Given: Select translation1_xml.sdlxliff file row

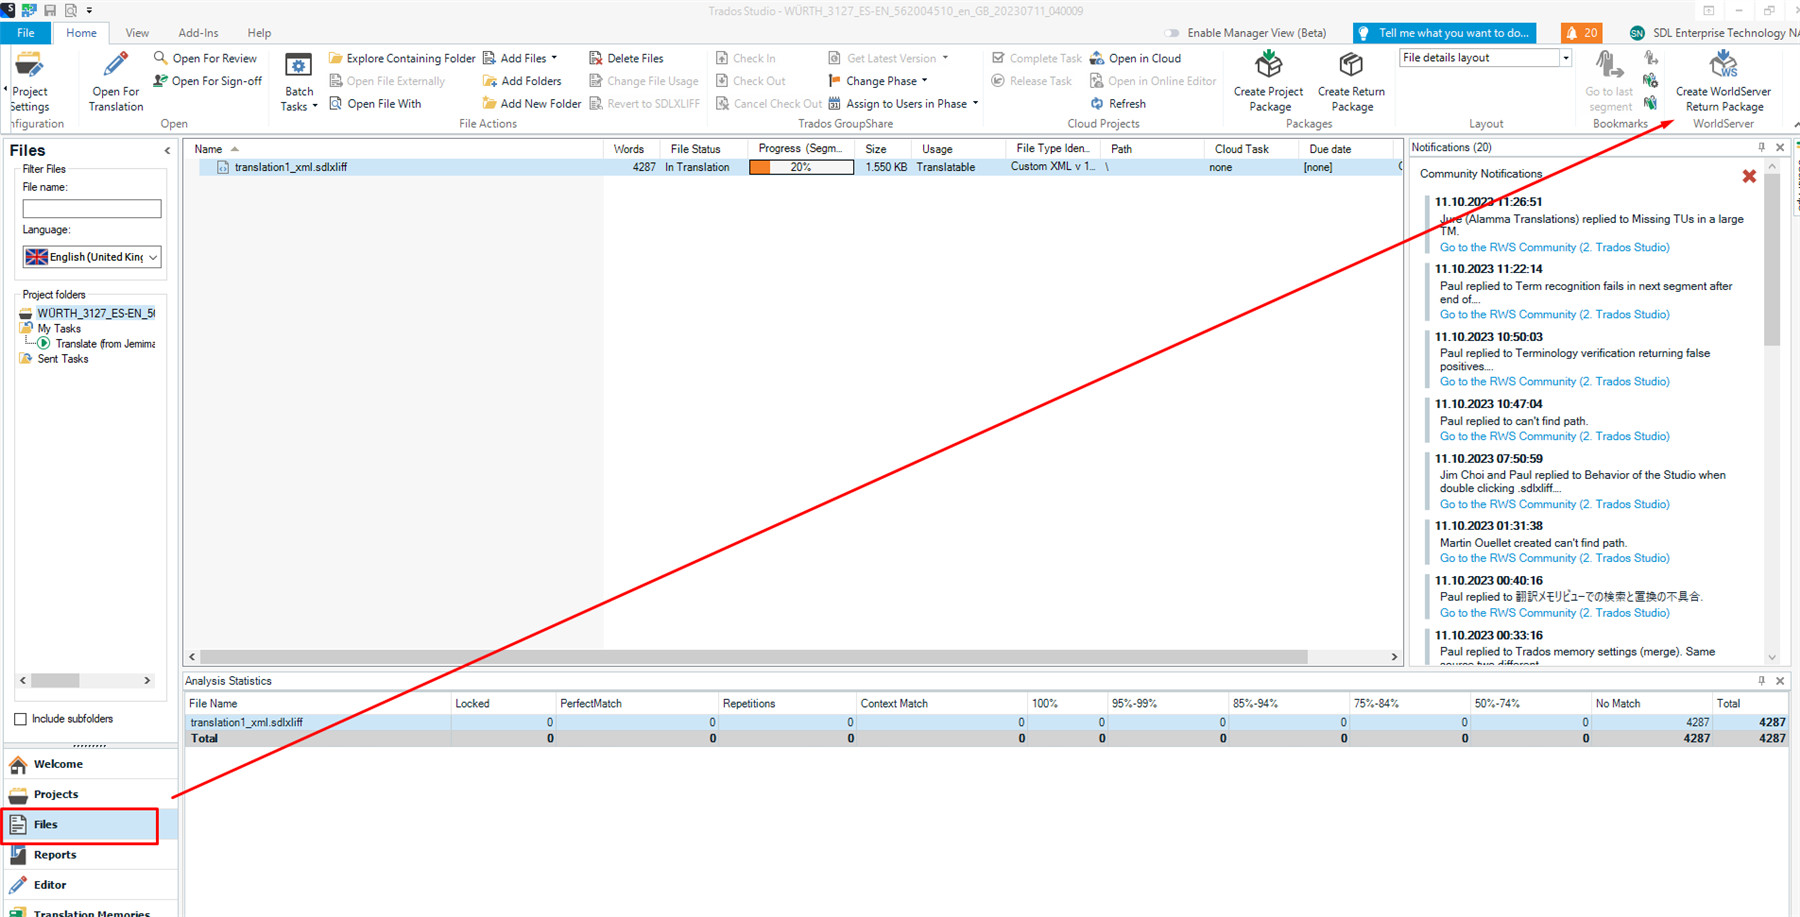Looking at the screenshot, I should (792, 167).
